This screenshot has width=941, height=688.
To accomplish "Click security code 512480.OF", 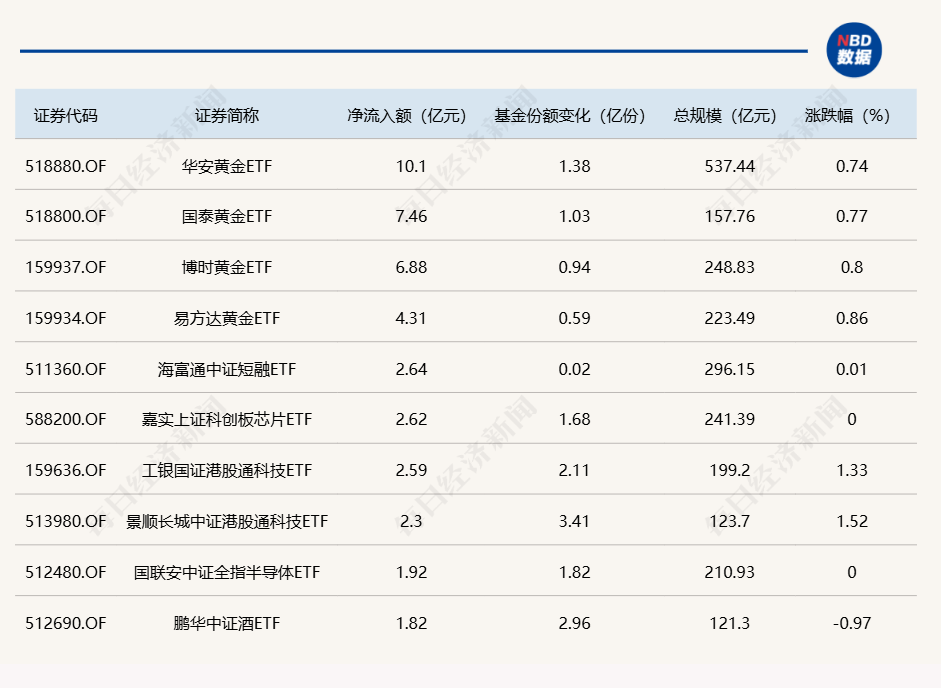I will pyautogui.click(x=65, y=573).
